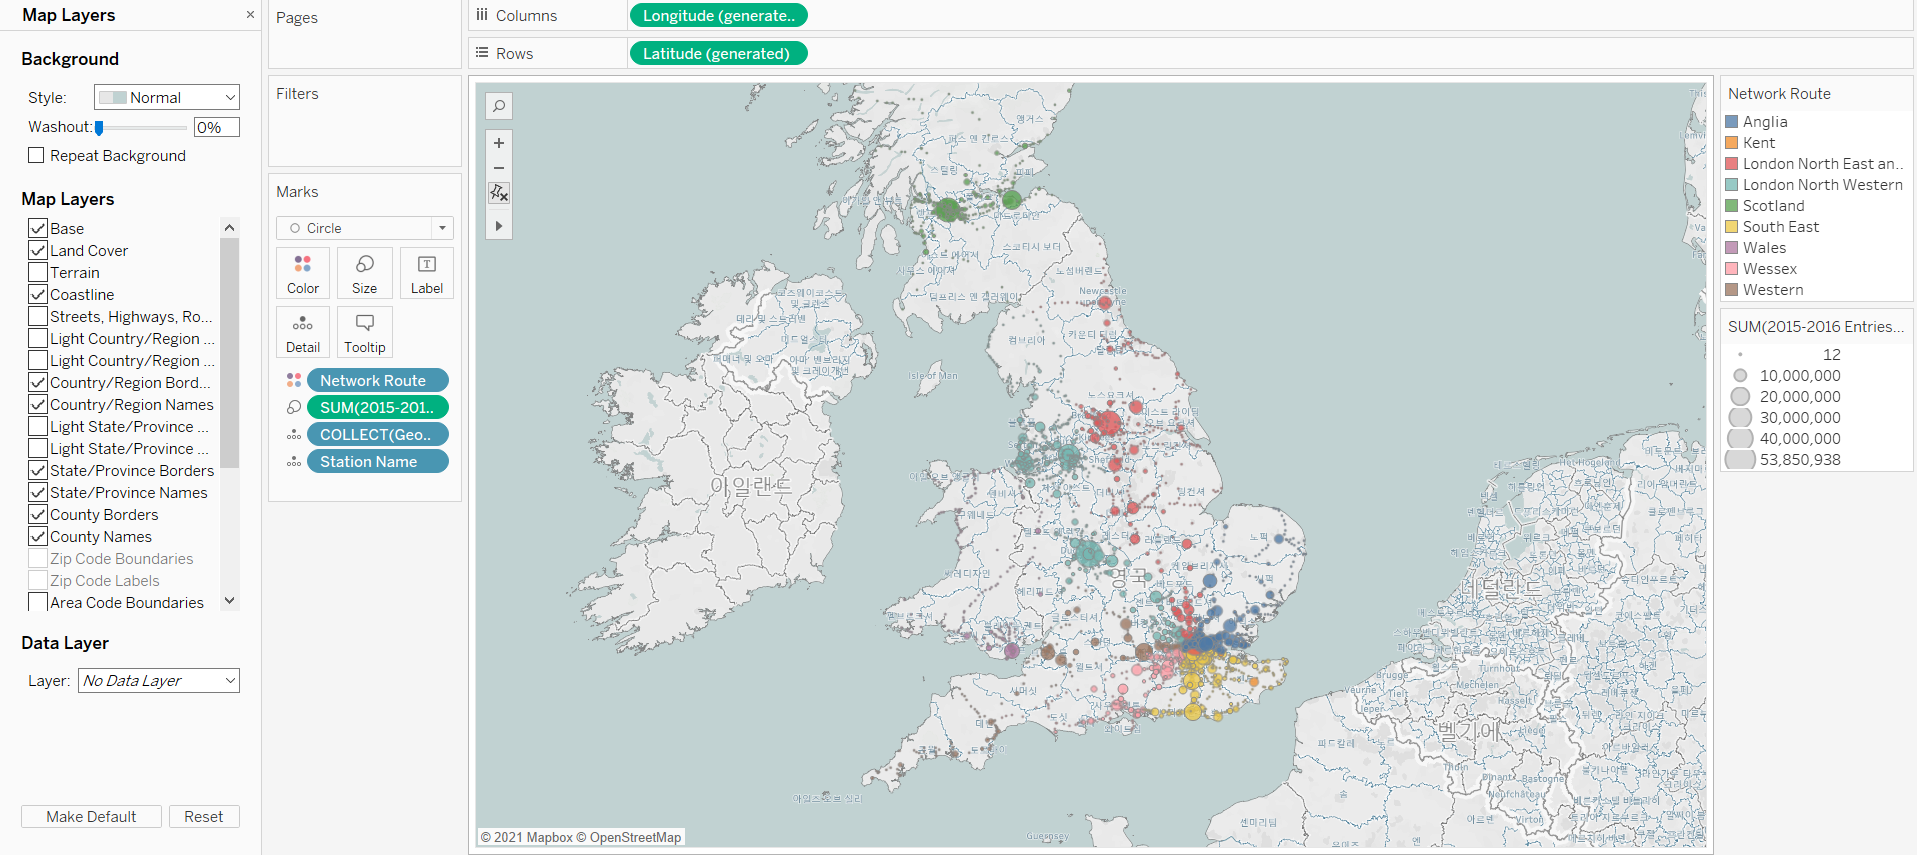The height and width of the screenshot is (855, 1917).
Task: Open the background Style dropdown
Action: (167, 97)
